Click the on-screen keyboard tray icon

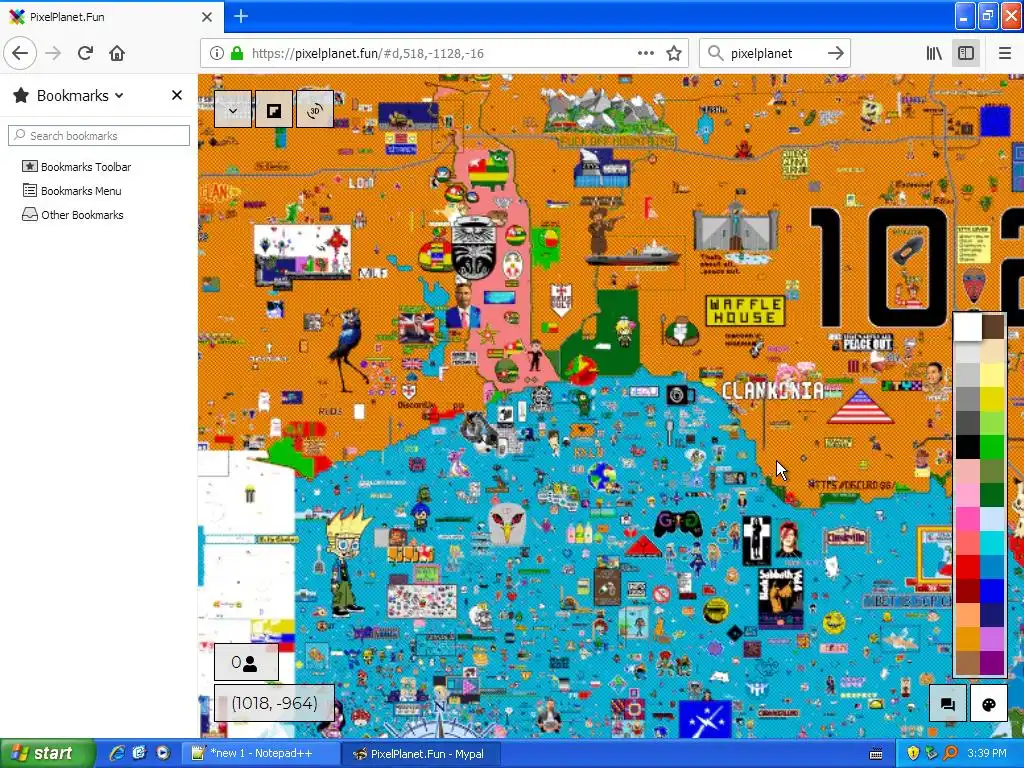tap(876, 754)
